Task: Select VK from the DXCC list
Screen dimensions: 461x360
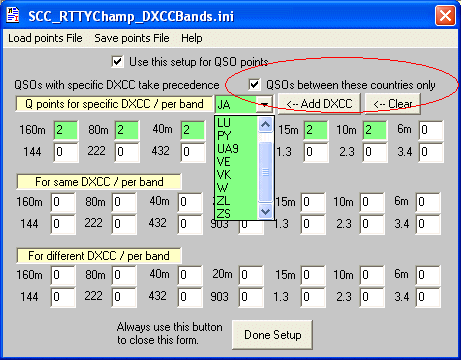Action: 224,175
